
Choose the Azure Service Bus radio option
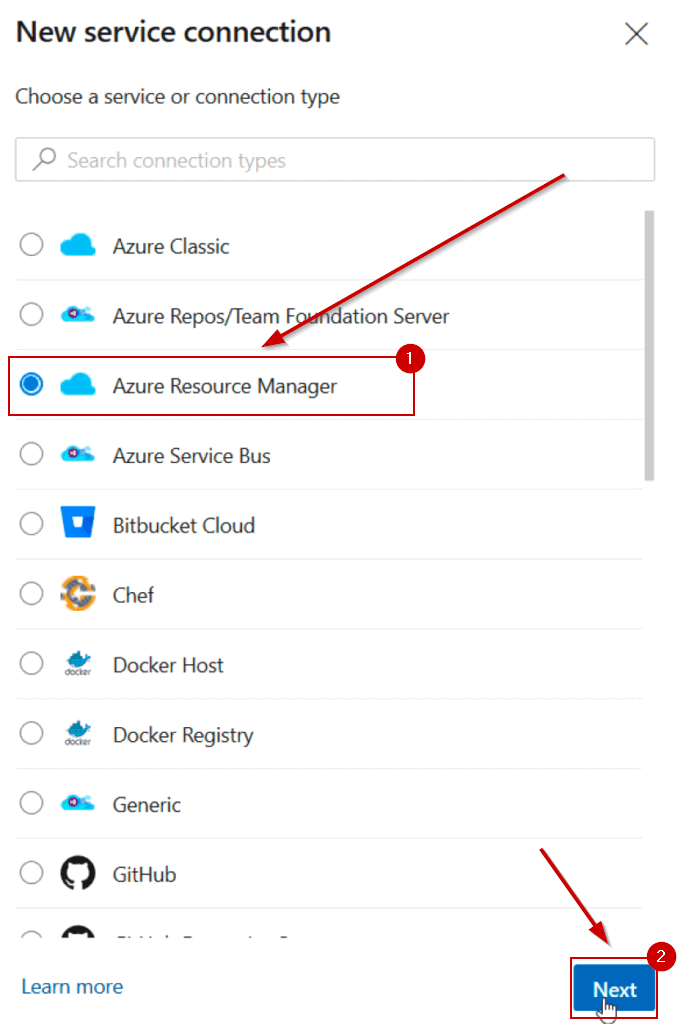32,455
